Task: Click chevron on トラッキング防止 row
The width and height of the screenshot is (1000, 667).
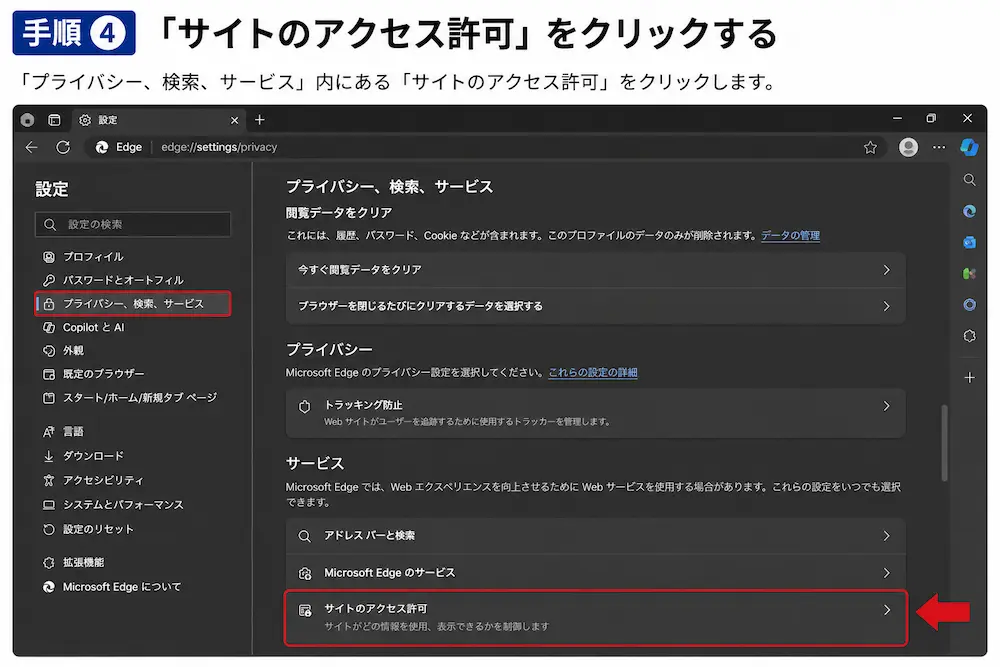Action: [886, 406]
